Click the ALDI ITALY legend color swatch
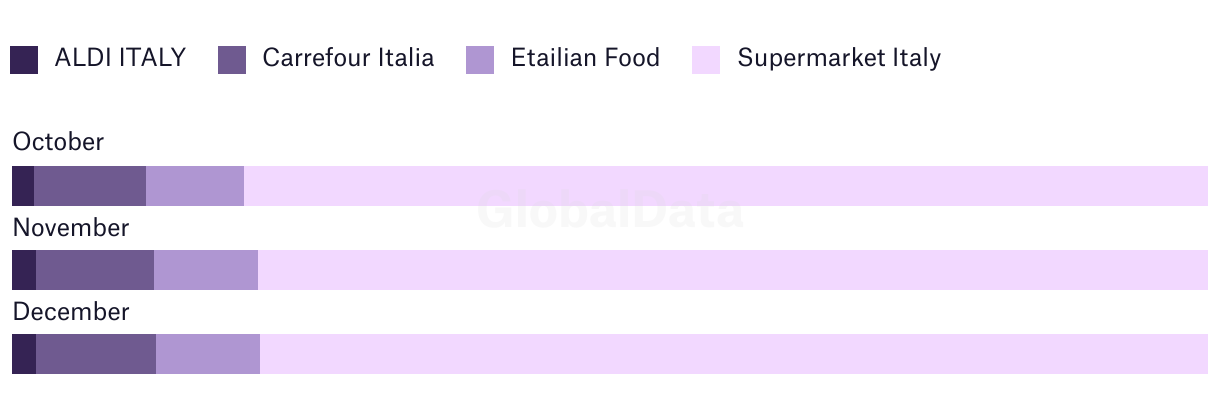The height and width of the screenshot is (418, 1220). (24, 60)
